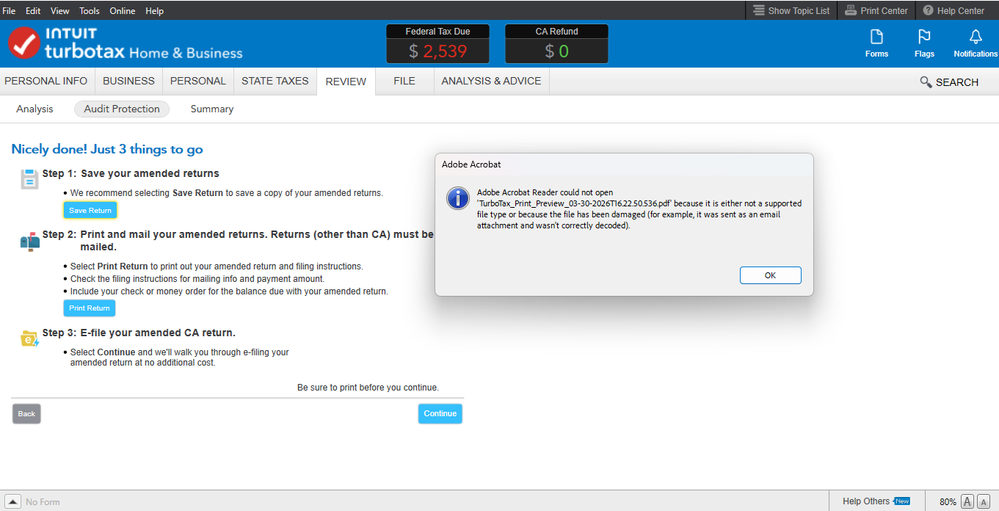This screenshot has height=511, width=999.
Task: Click the No Form status label
Action: [x=43, y=502]
